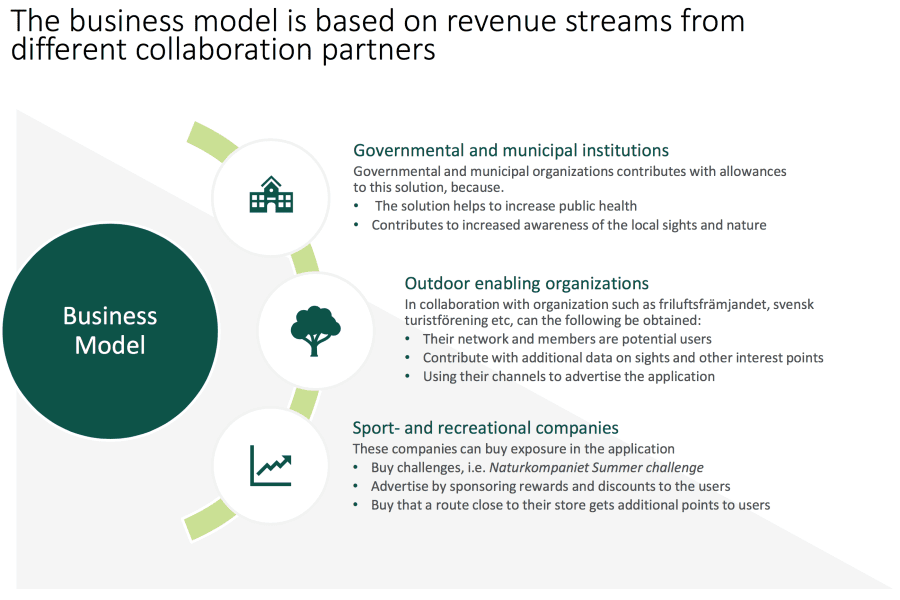This screenshot has height=600, width=900.
Task: Select bullet The solution helps to increase public health
Action: point(506,206)
